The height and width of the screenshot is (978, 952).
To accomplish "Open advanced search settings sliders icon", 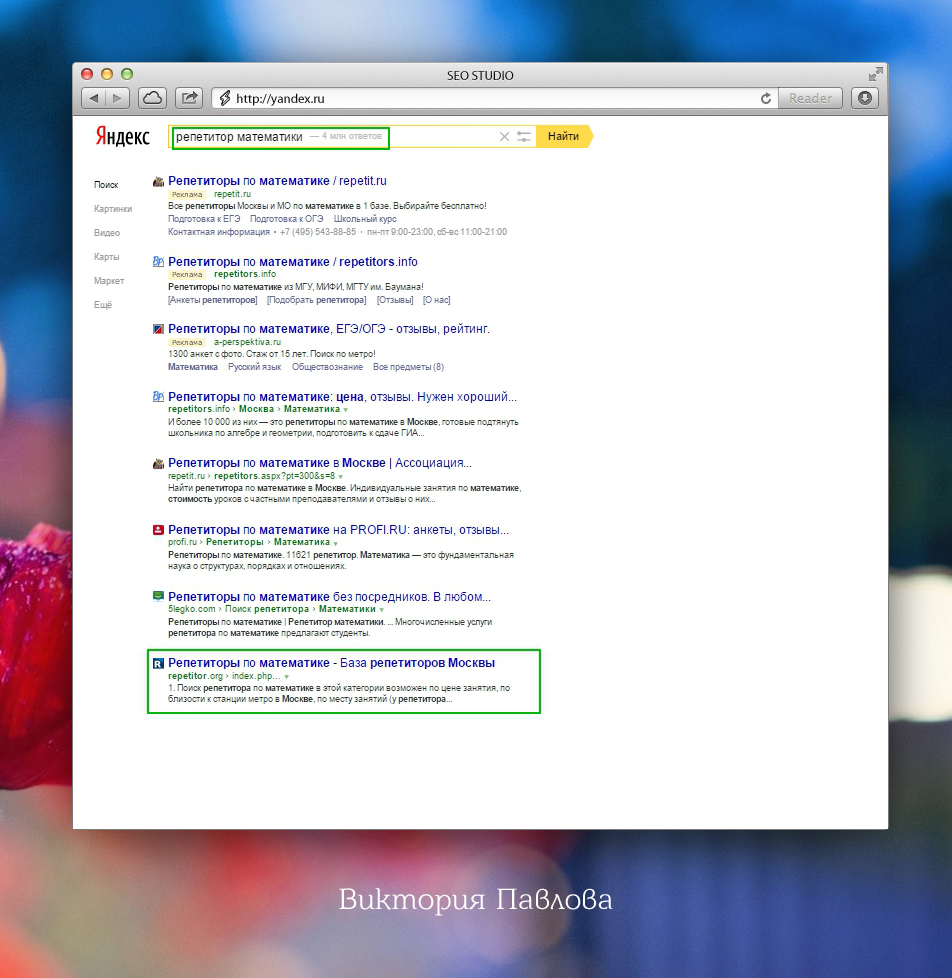I will pyautogui.click(x=524, y=137).
